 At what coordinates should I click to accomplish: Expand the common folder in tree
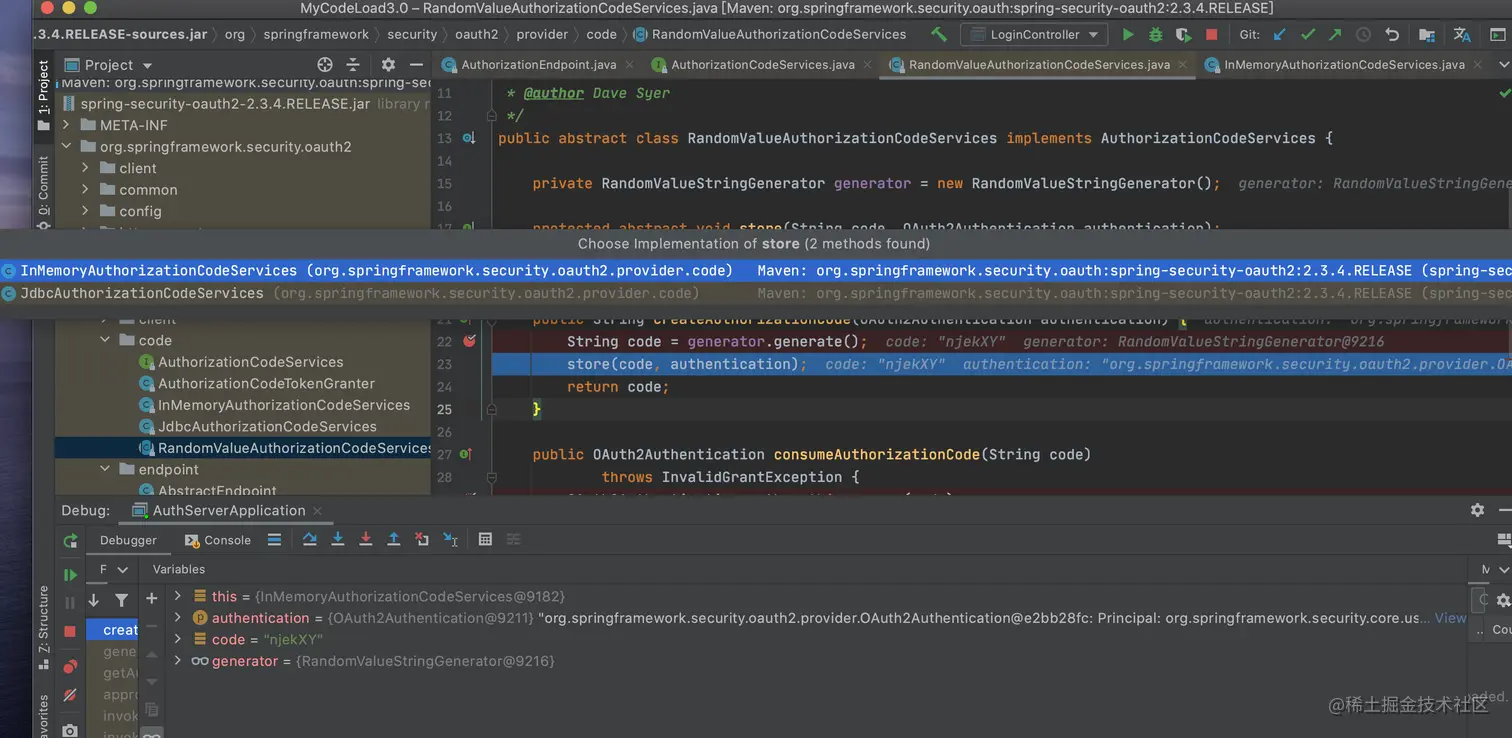86,189
